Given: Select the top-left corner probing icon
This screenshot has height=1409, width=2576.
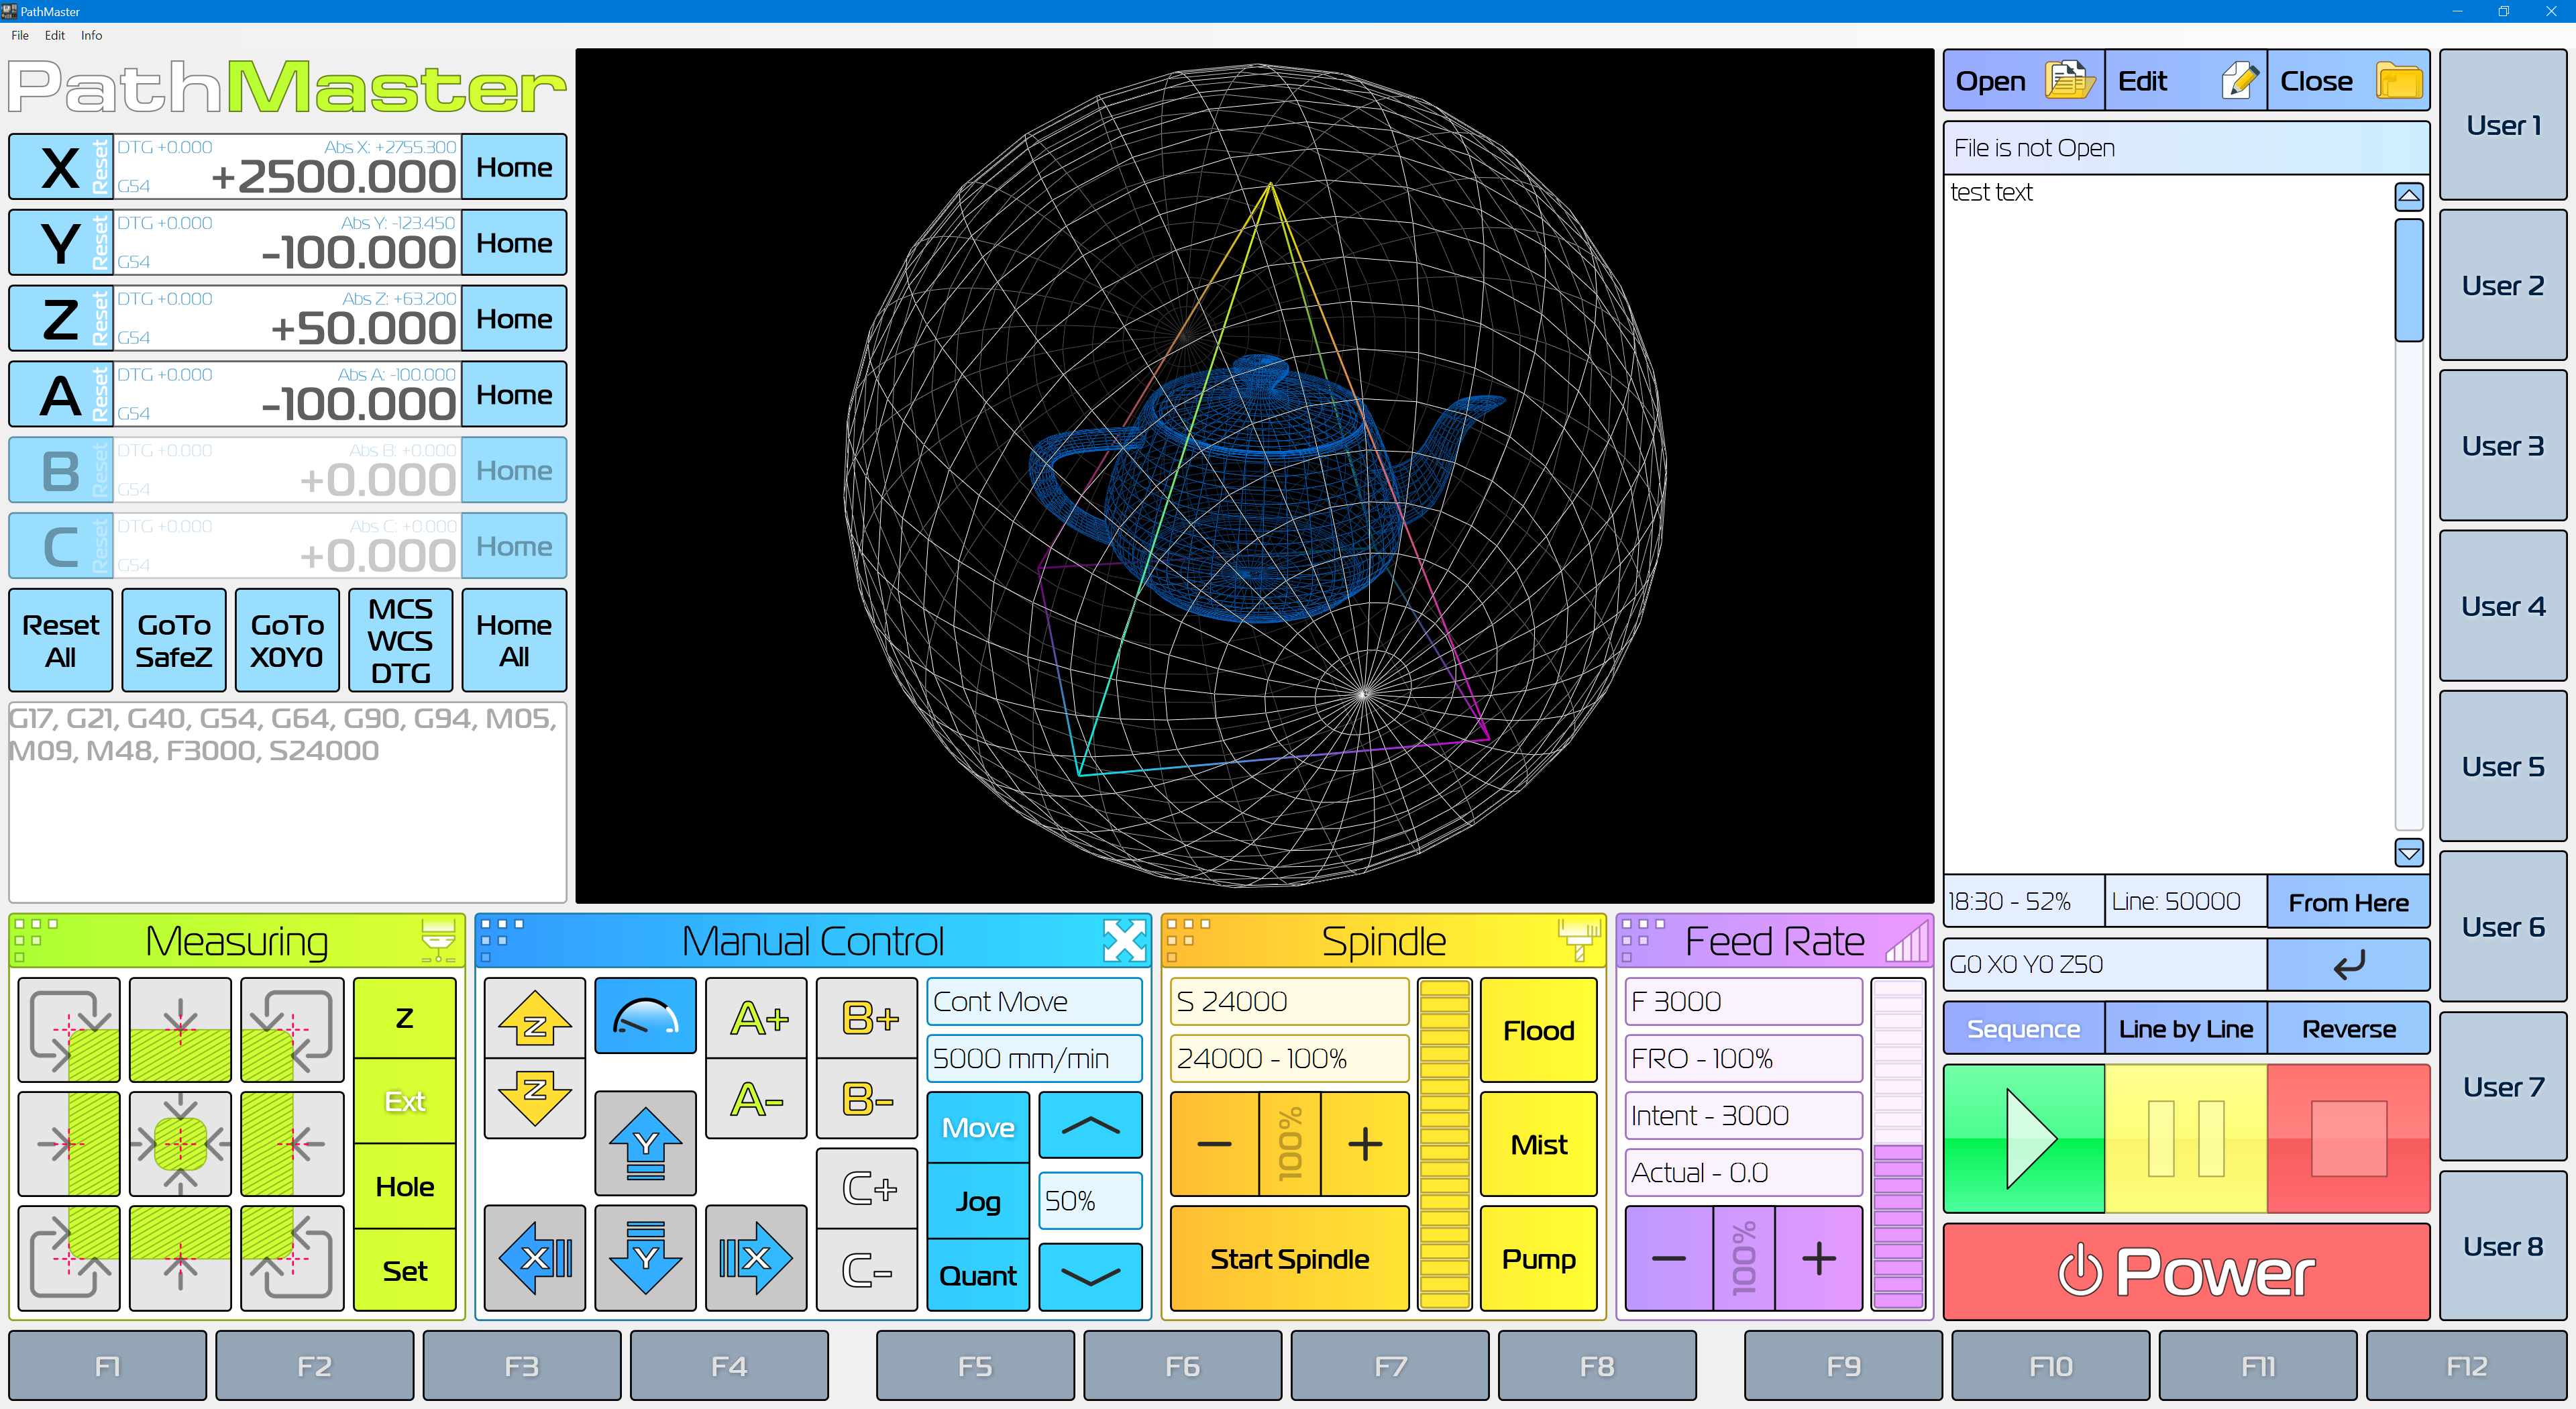Looking at the screenshot, I should tap(69, 1030).
